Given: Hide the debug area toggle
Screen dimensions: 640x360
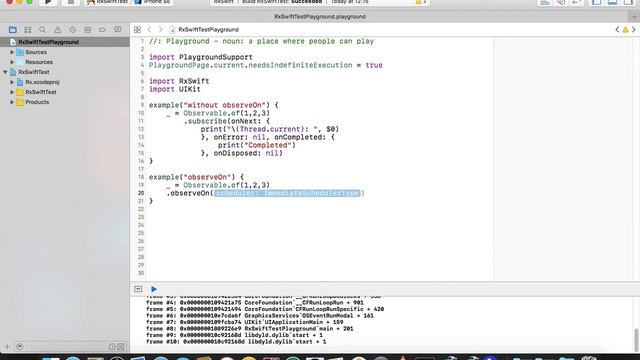Looking at the screenshot, I should point(138,289).
